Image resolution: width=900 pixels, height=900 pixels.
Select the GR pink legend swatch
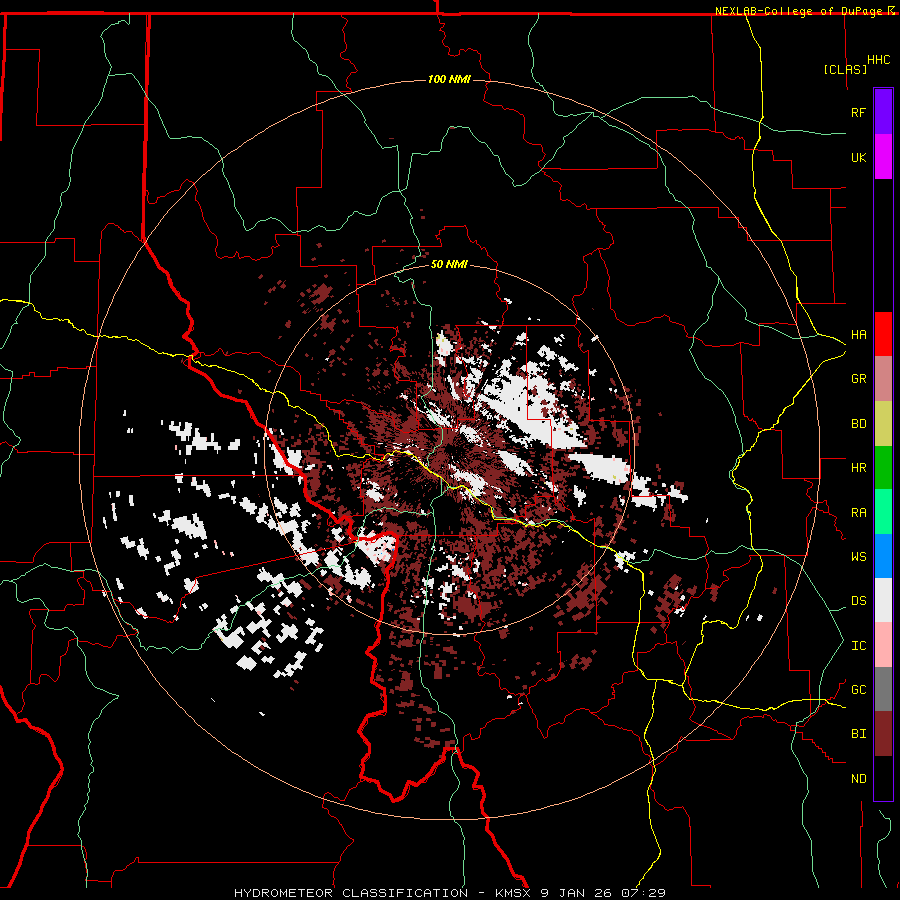pos(883,378)
